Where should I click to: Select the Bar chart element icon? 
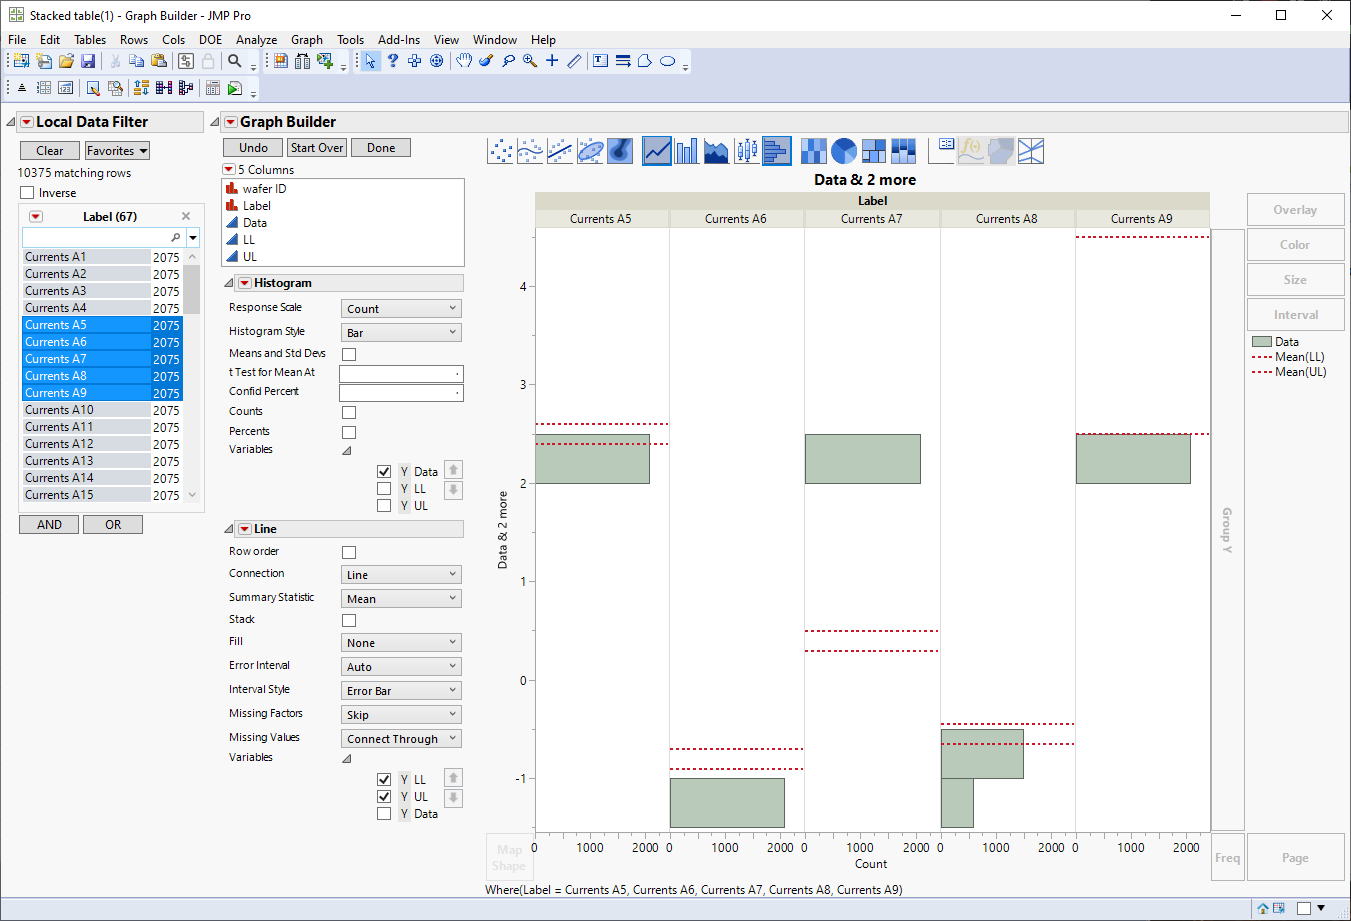coord(687,150)
